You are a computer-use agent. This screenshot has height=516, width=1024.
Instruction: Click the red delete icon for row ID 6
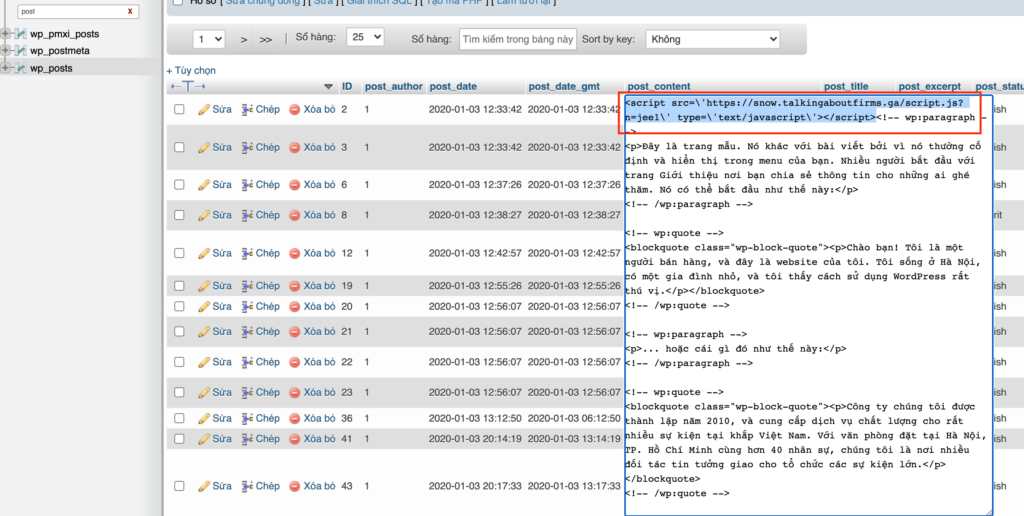click(x=294, y=185)
